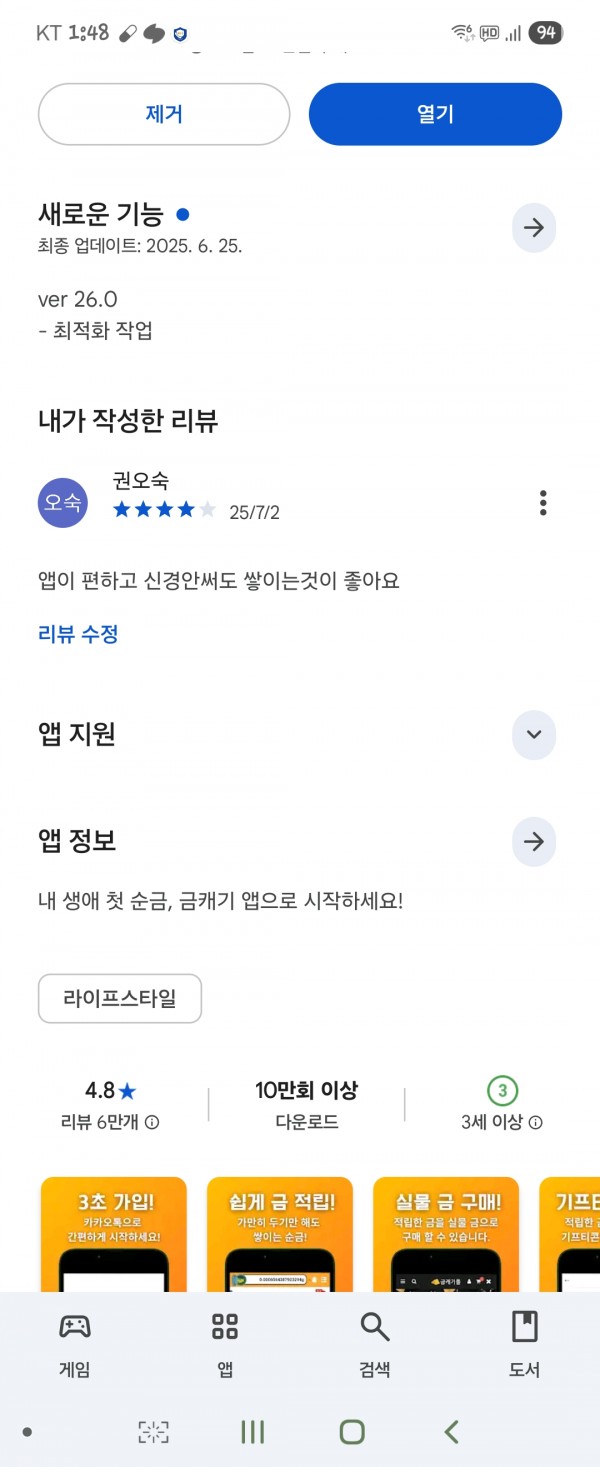Tap the 제거 uninstall button
This screenshot has height=1467, width=600.
pos(164,114)
